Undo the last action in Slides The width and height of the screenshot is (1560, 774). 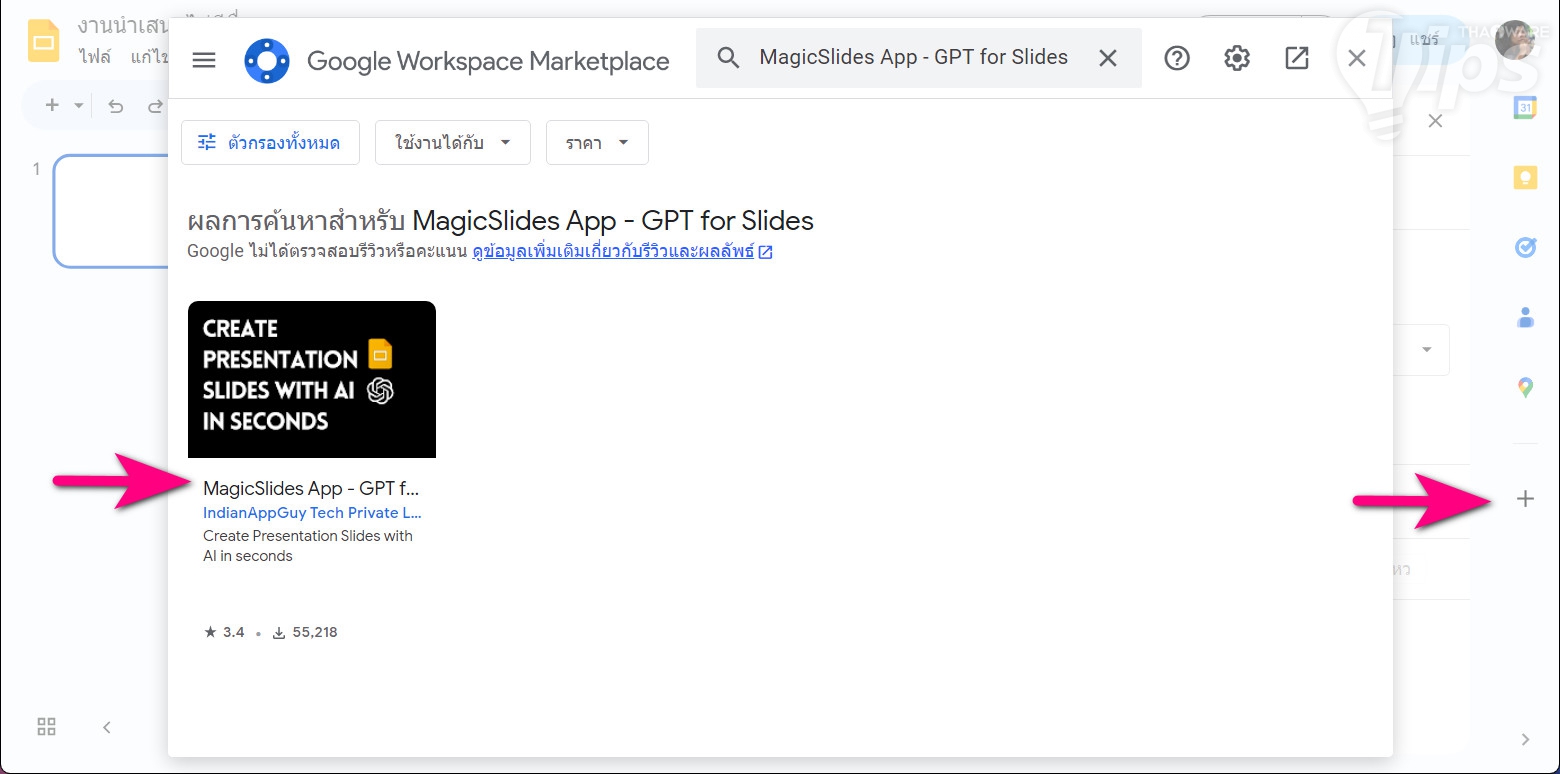[116, 105]
